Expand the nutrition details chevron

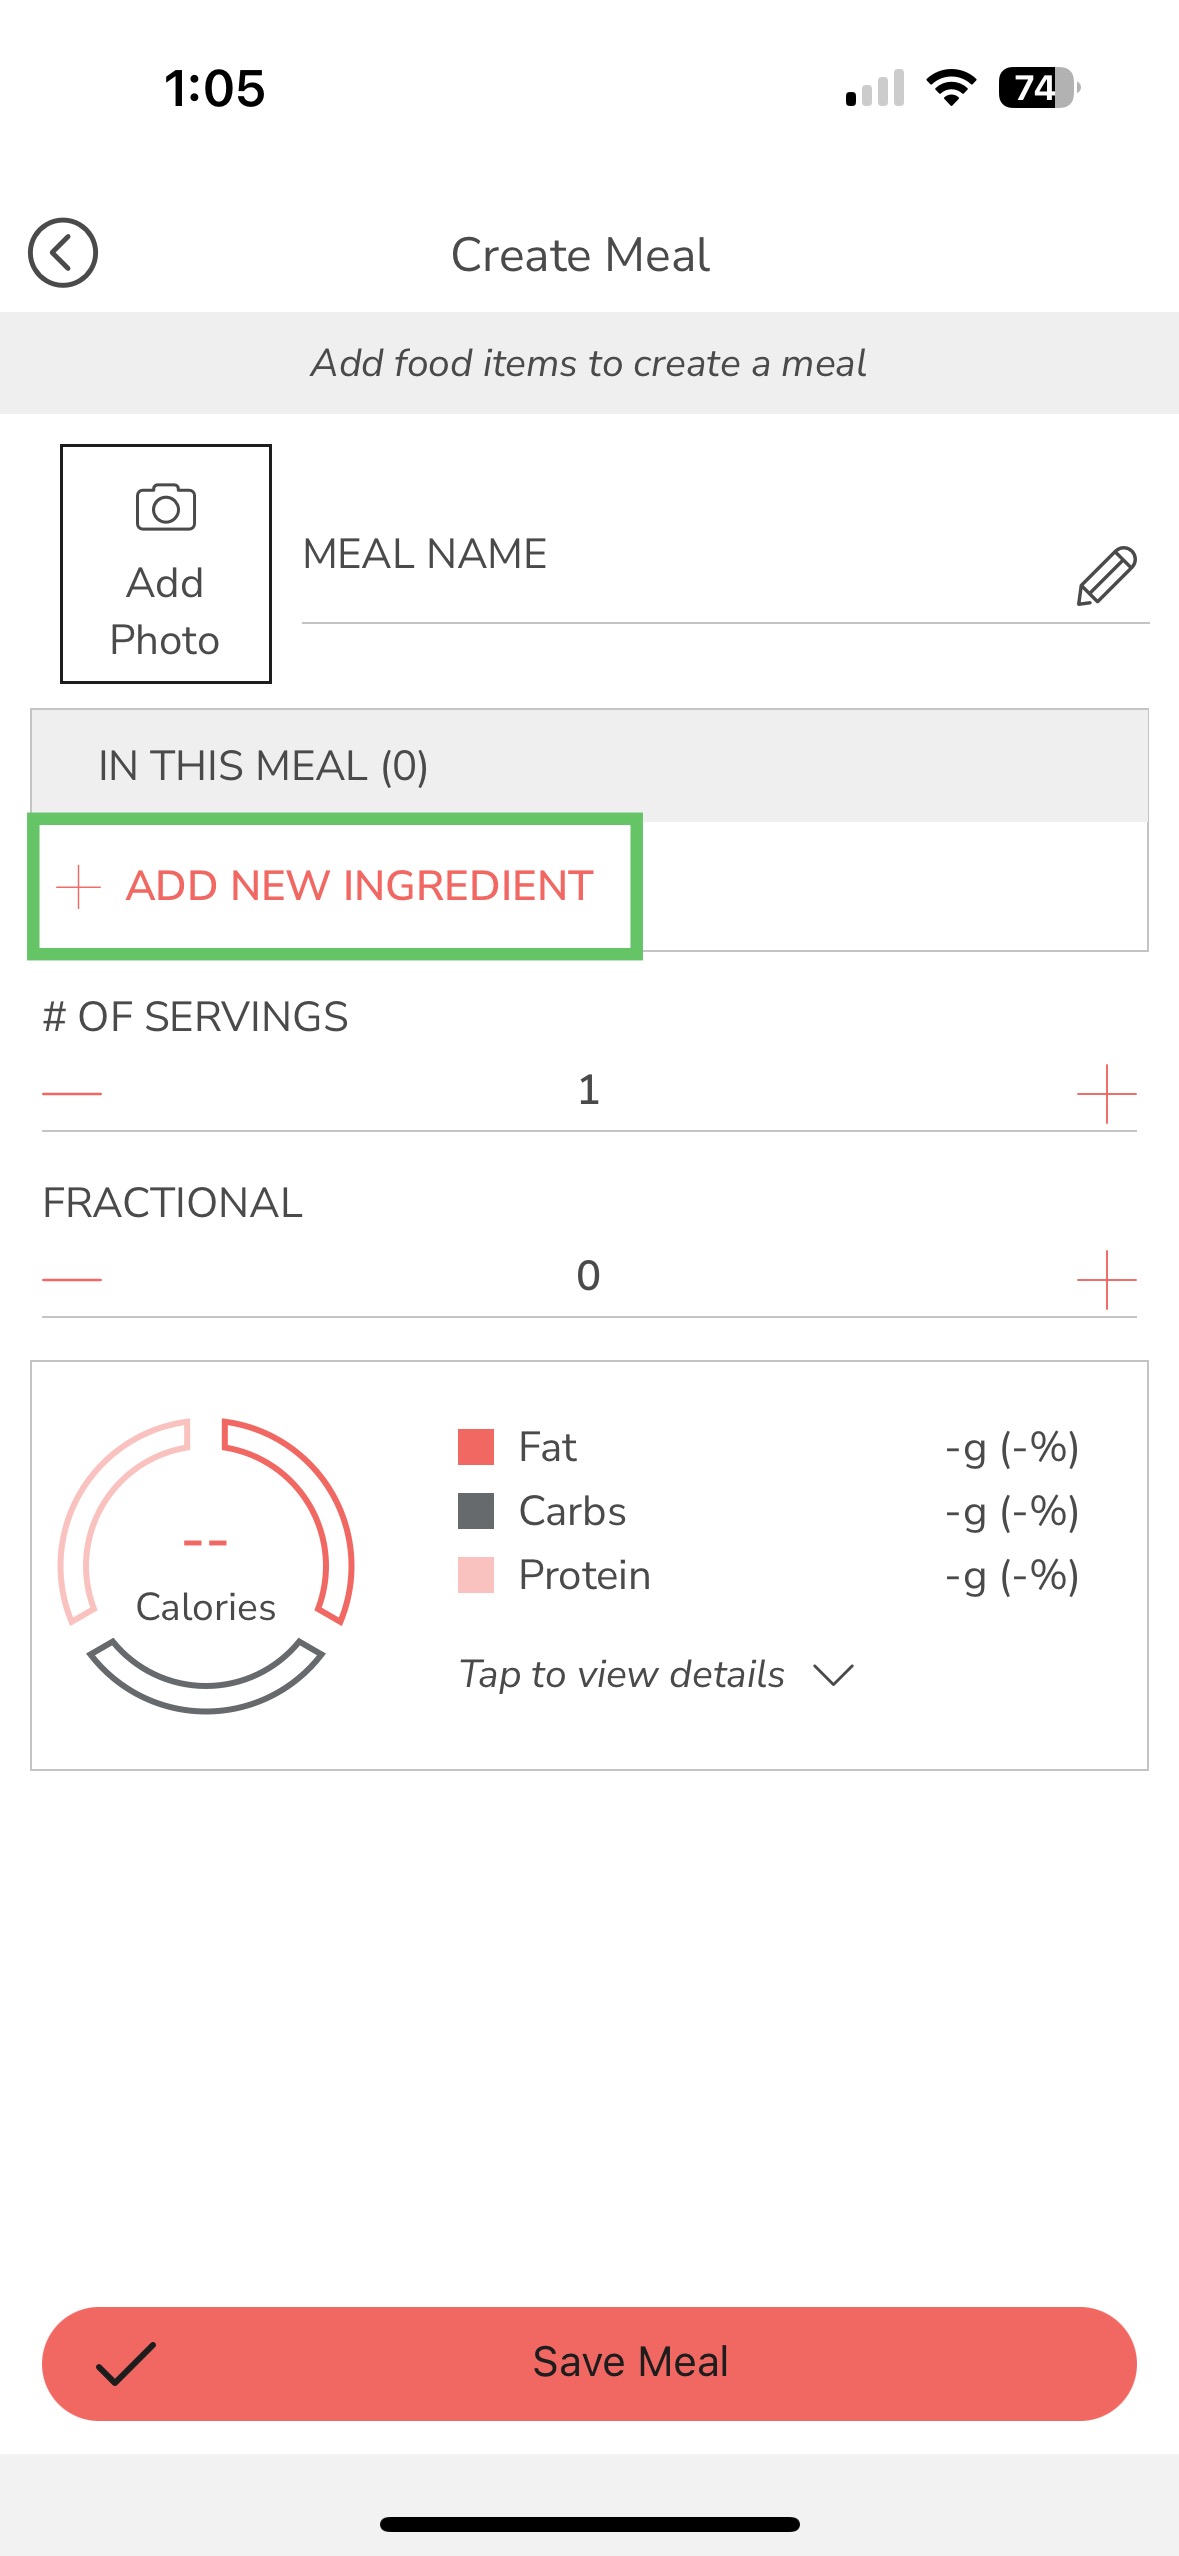pos(833,1674)
